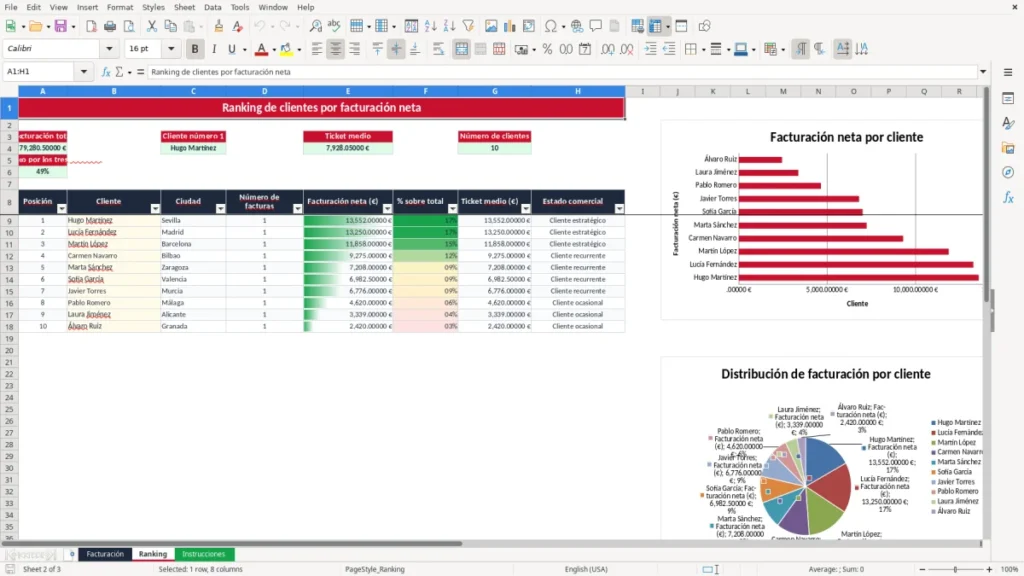The image size is (1024, 576).
Task: Click the Font Color red swatch
Action: pos(261,50)
